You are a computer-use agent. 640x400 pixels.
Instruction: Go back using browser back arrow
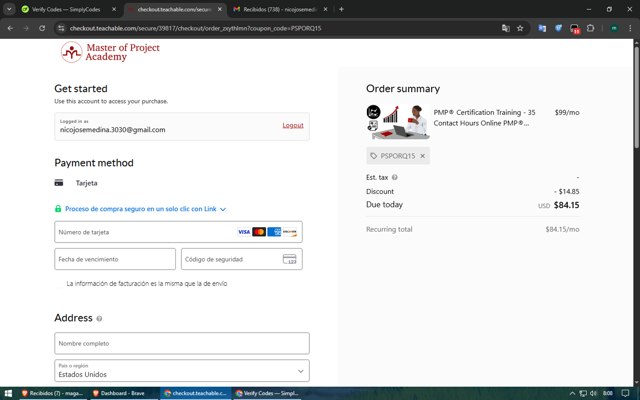(x=10, y=28)
